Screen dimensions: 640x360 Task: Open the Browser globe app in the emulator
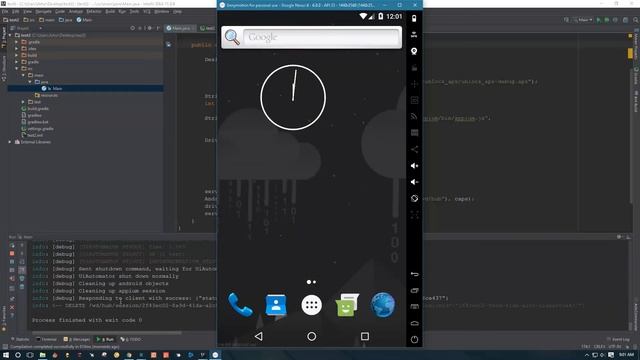(383, 304)
